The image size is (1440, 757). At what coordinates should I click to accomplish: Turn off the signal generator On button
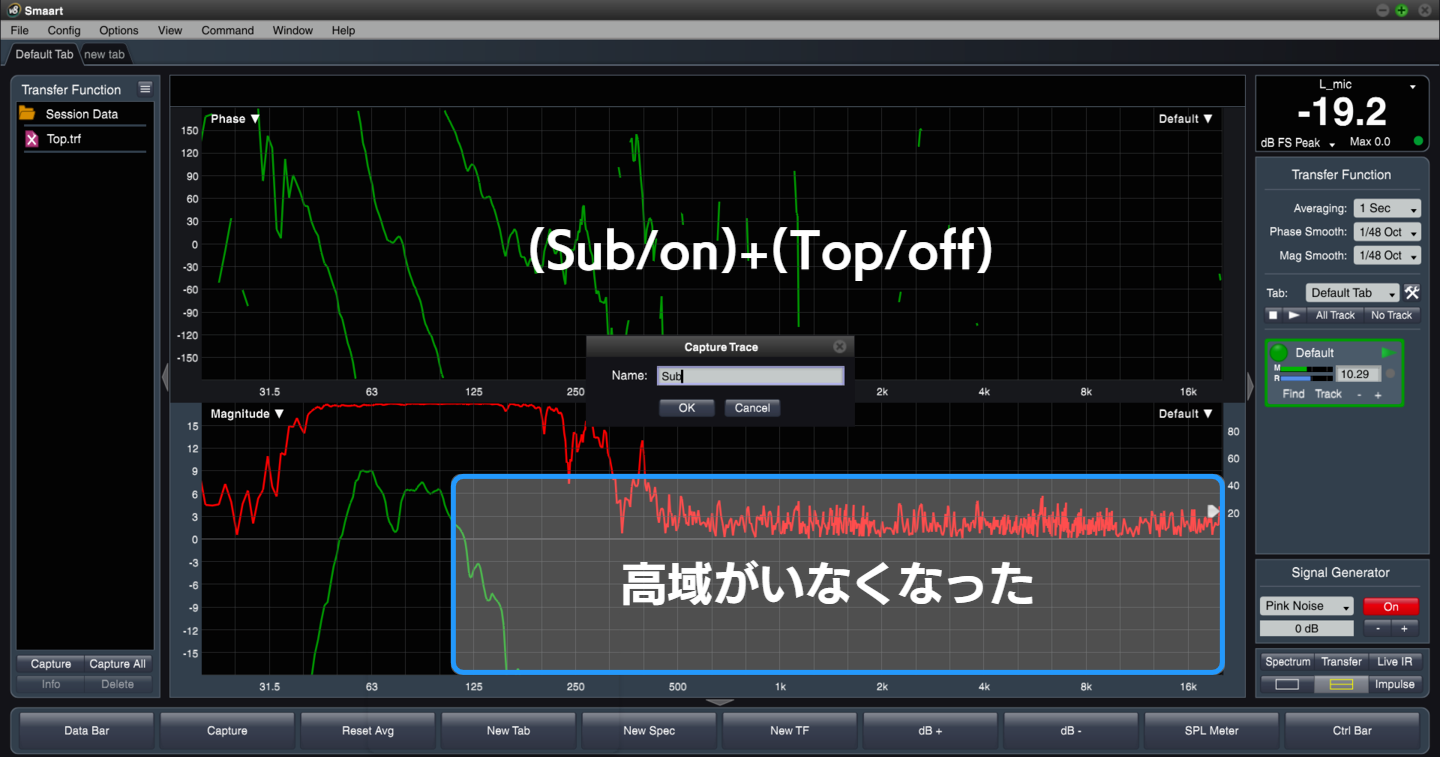1390,606
